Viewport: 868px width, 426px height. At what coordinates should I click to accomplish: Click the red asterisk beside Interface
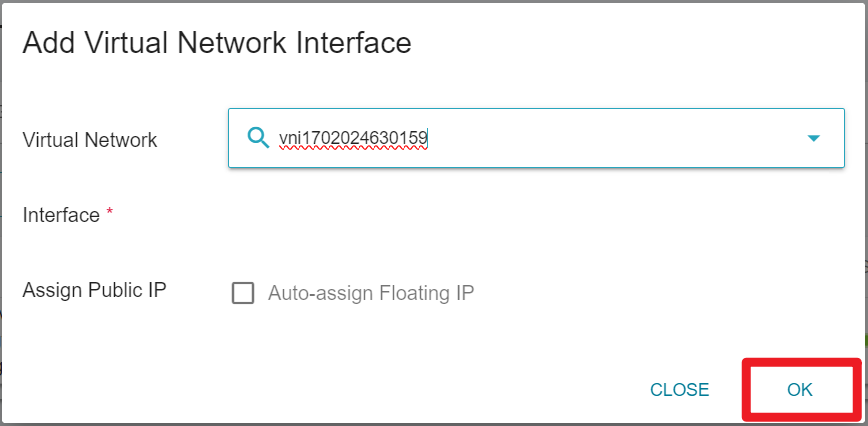(110, 212)
